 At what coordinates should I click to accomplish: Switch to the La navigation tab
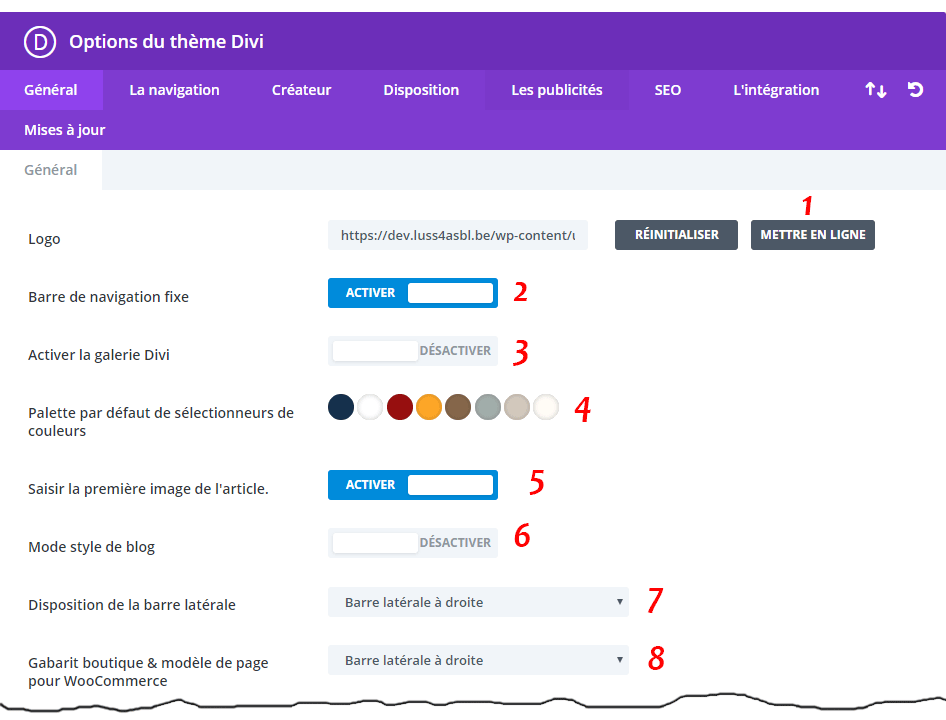(x=174, y=90)
